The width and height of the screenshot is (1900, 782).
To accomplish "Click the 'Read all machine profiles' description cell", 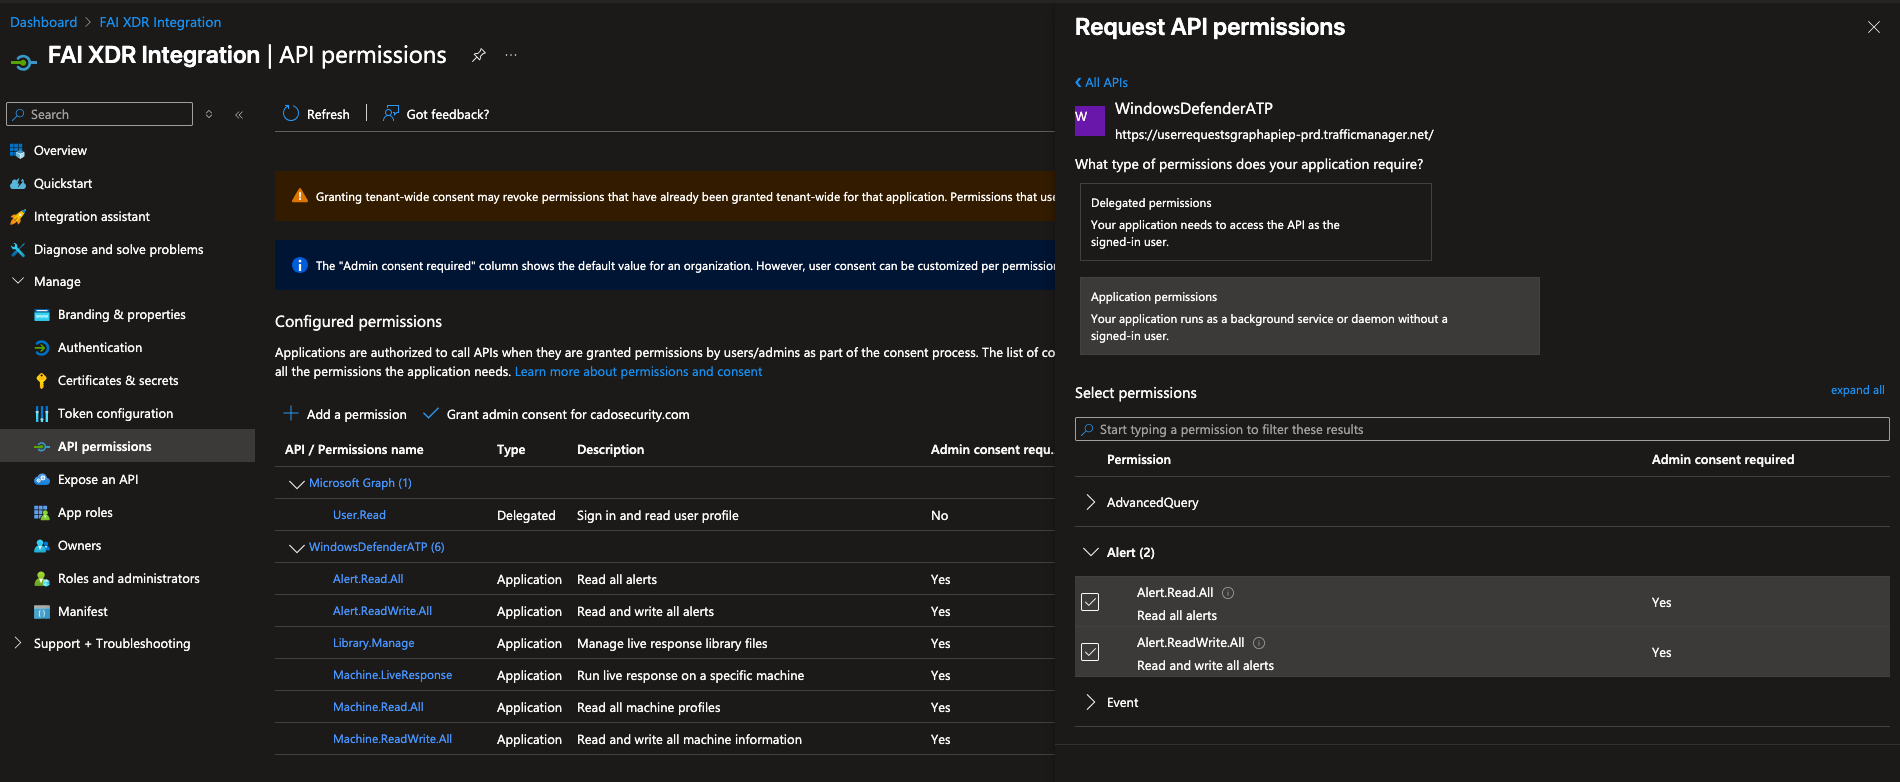I will 648,707.
